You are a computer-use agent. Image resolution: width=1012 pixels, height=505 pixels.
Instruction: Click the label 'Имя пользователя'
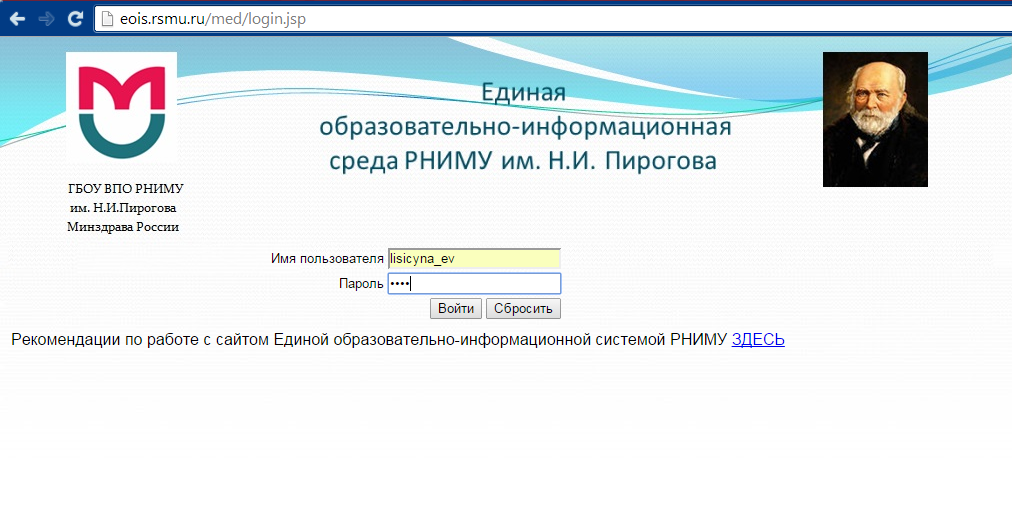click(x=327, y=259)
